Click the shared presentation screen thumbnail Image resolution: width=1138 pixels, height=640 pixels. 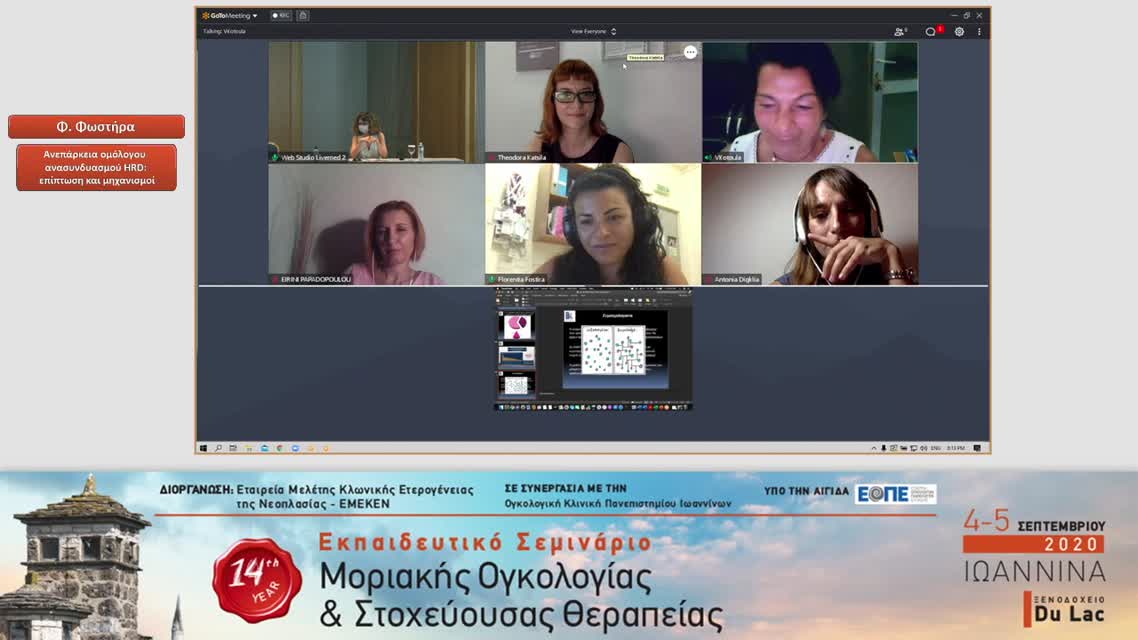coord(594,349)
